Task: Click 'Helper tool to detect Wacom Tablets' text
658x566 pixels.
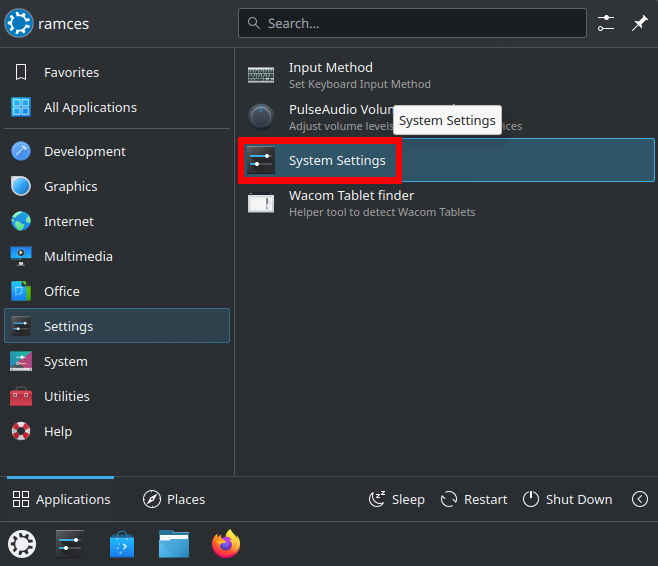Action: pos(382,212)
